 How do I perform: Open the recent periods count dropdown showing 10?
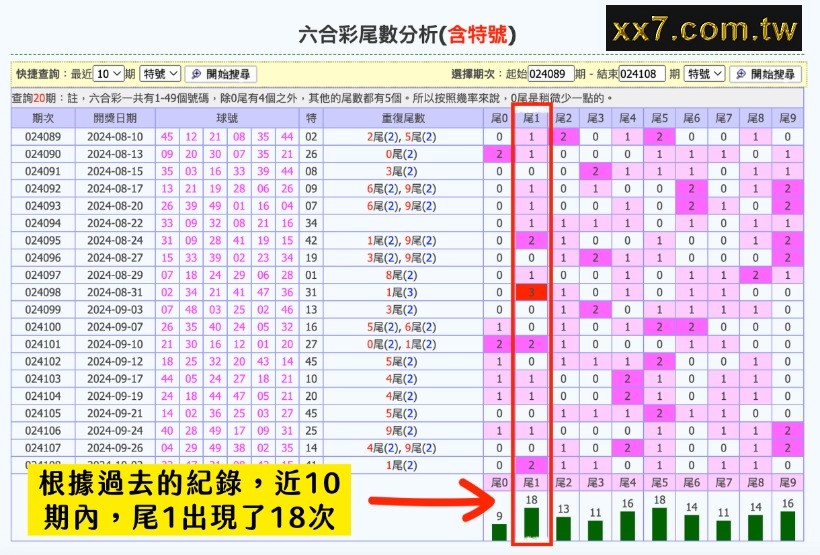click(109, 74)
